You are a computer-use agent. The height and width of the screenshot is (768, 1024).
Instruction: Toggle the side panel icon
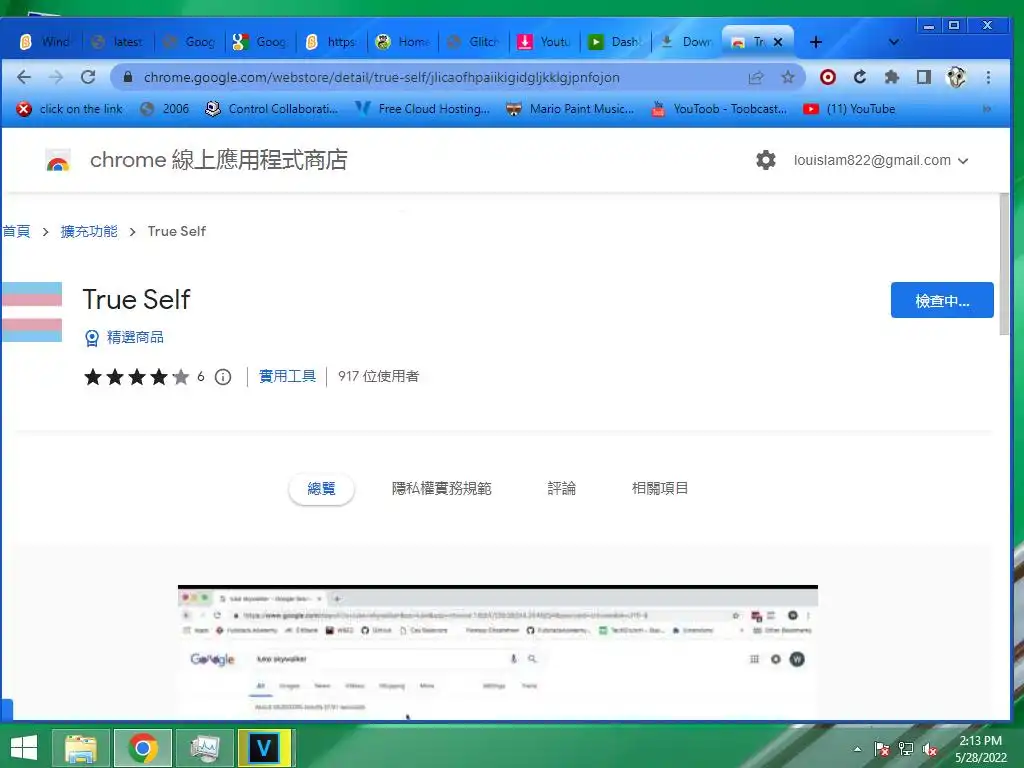click(x=923, y=77)
